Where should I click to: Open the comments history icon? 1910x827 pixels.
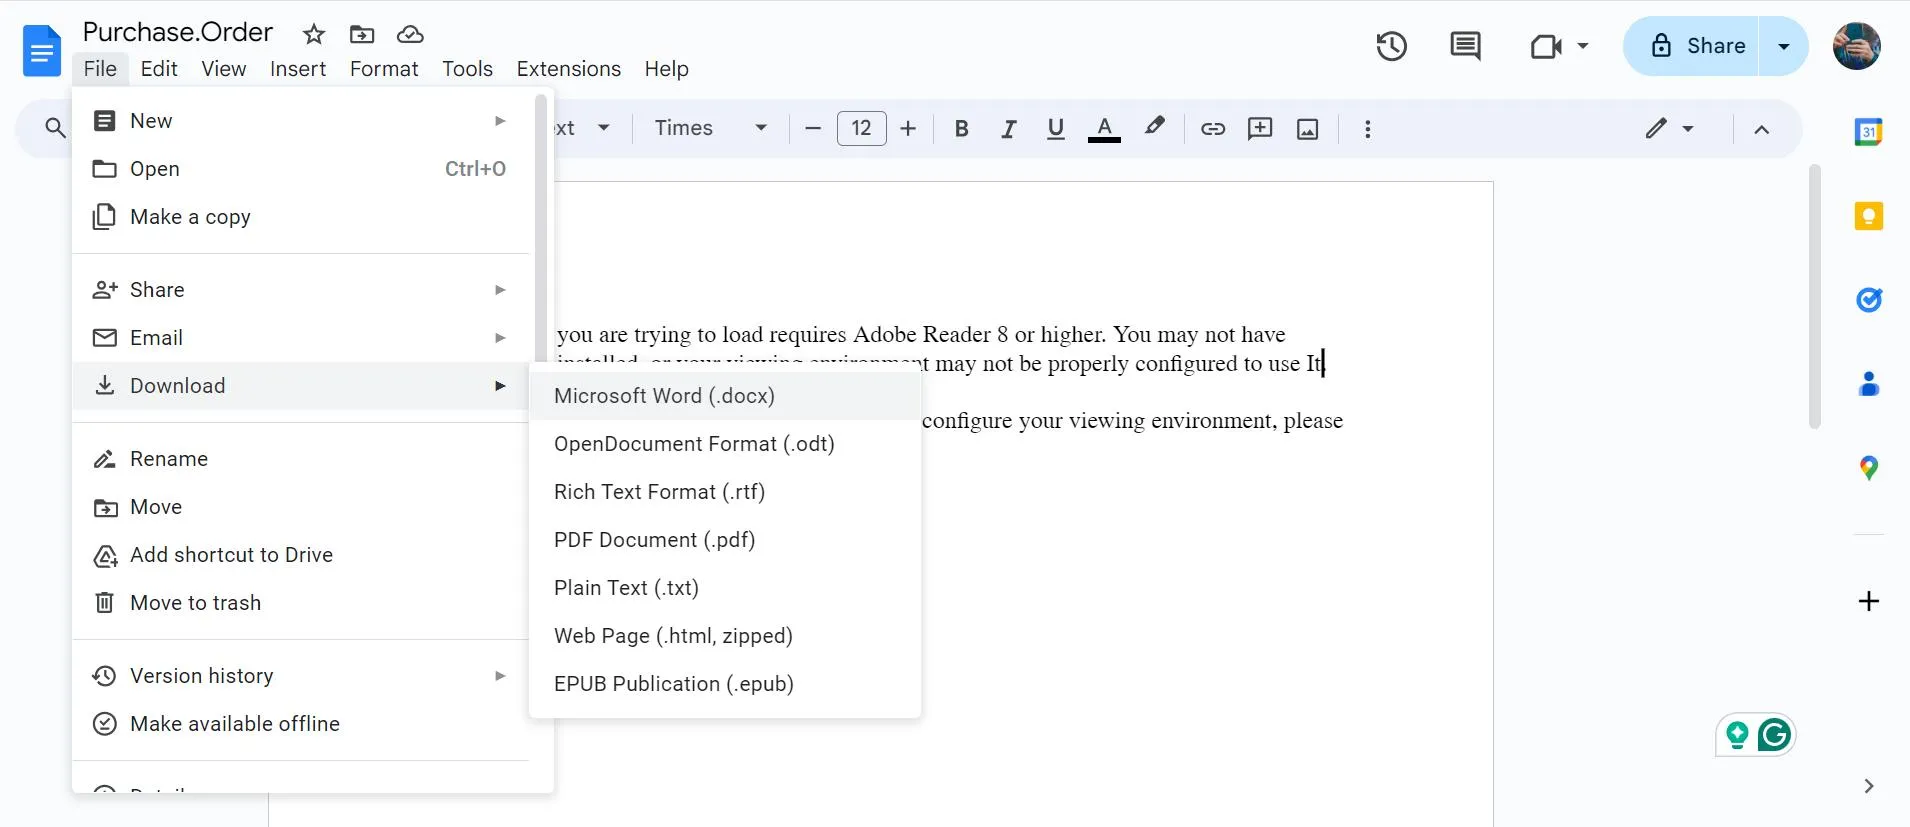pyautogui.click(x=1465, y=46)
